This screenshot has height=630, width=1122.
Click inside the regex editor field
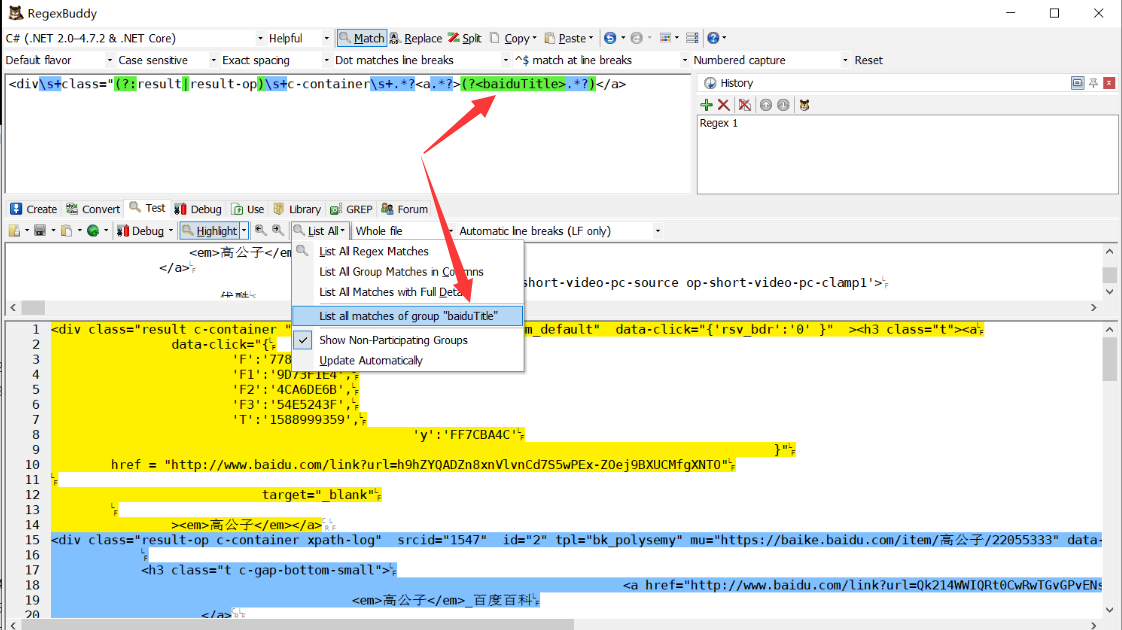[348, 133]
